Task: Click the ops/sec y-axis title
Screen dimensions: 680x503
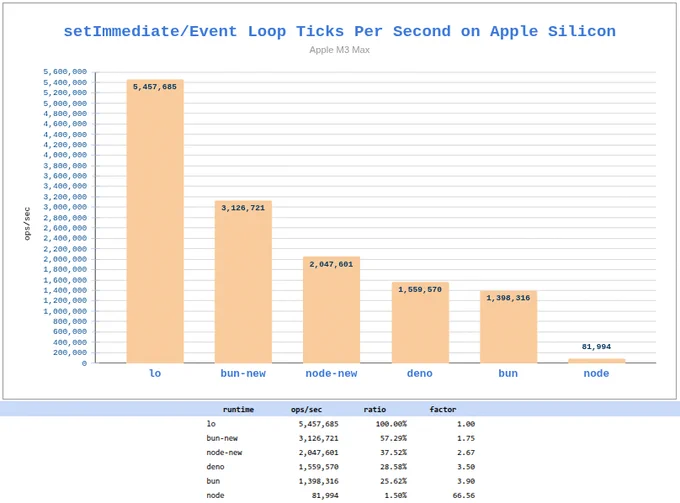Action: point(27,223)
